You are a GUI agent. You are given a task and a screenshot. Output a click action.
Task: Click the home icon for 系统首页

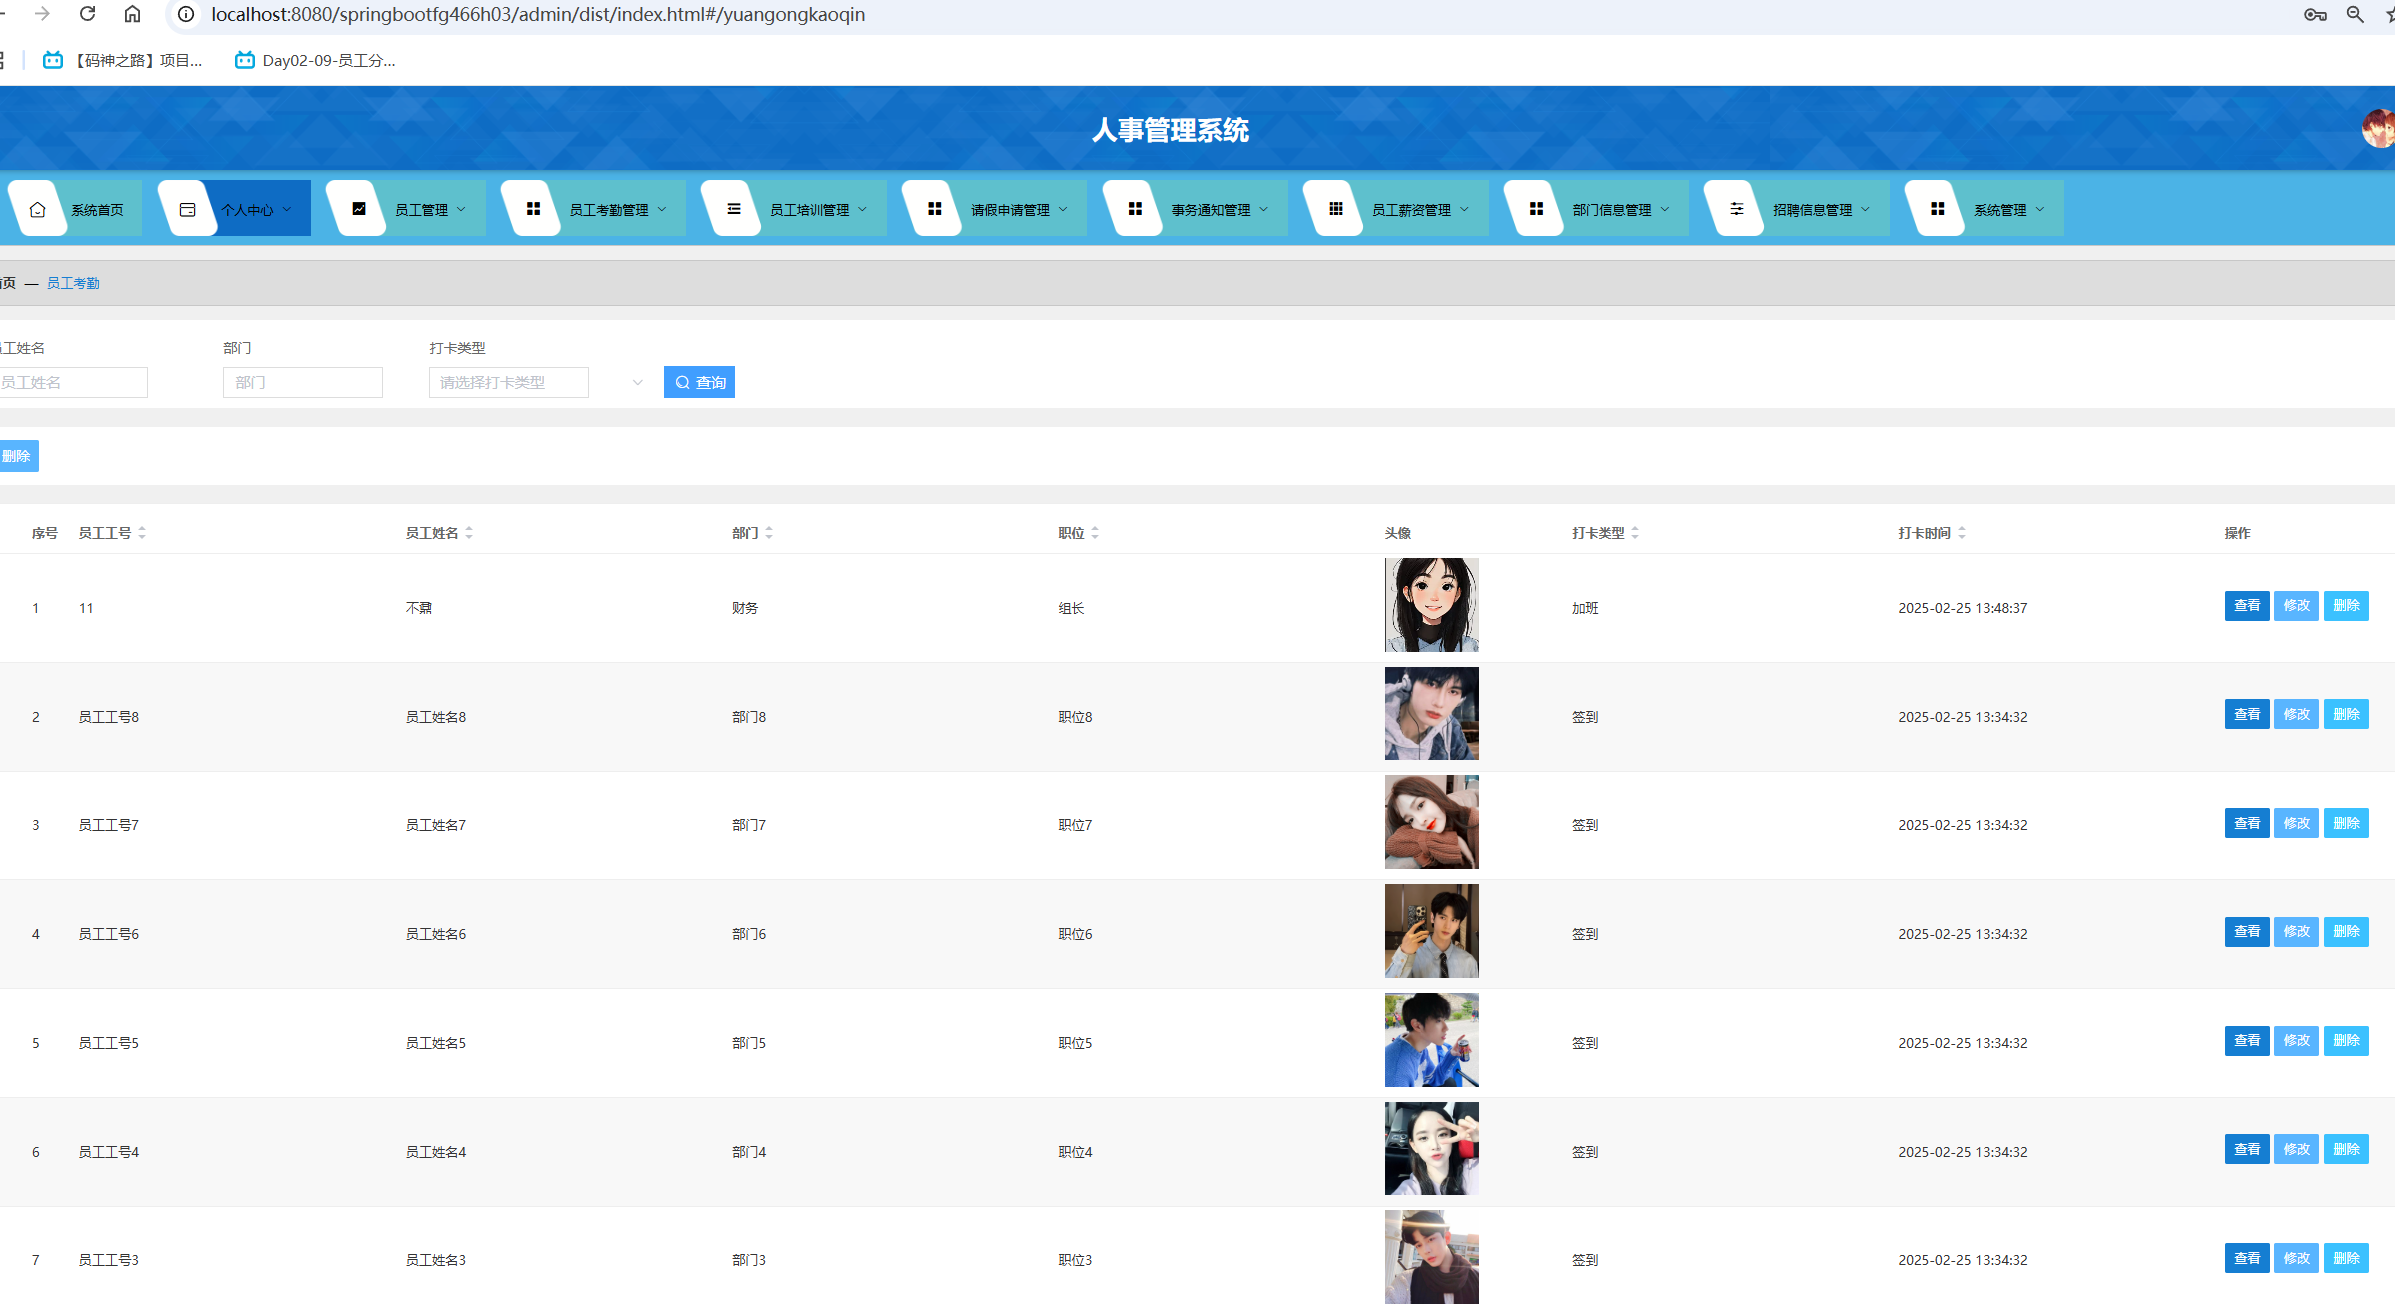(38, 209)
